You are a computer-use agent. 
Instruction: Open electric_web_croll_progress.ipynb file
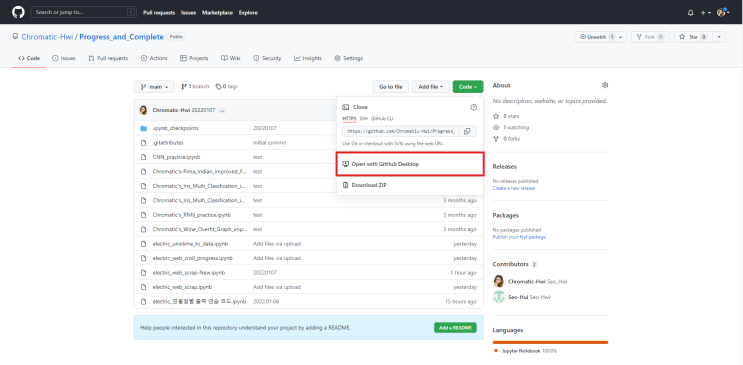point(192,258)
